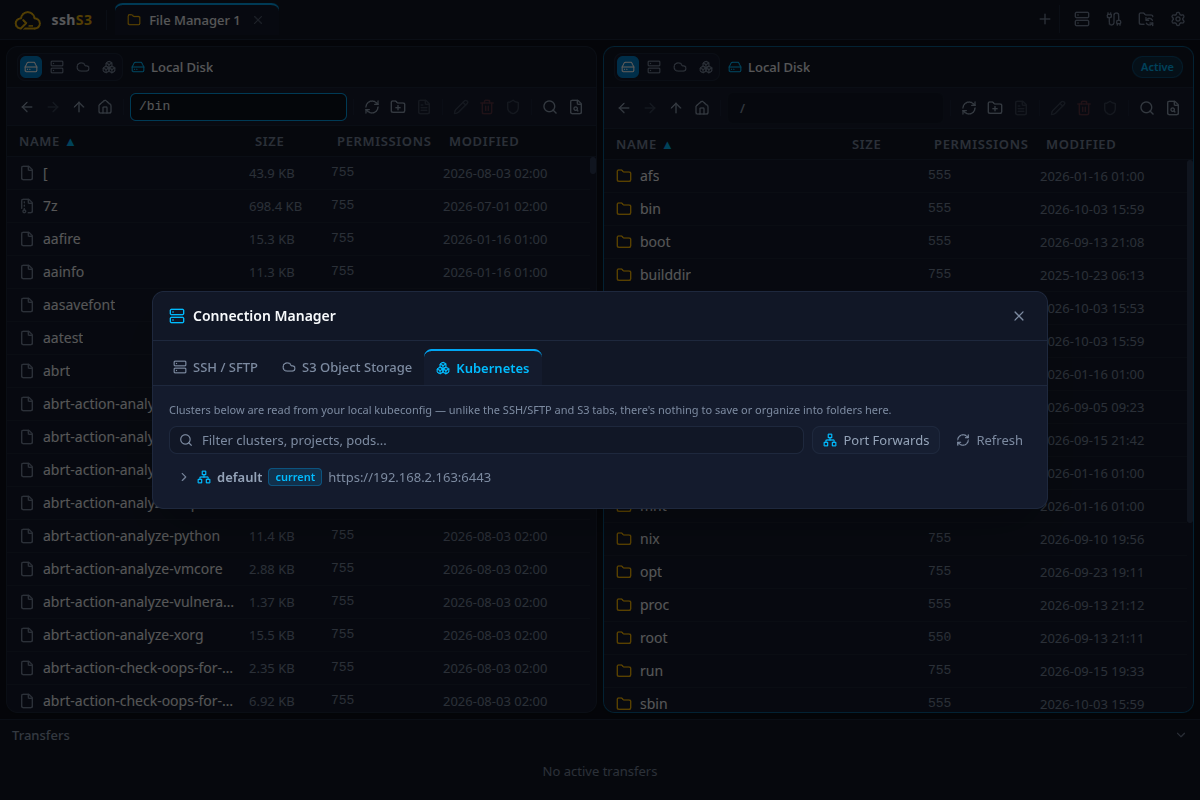The height and width of the screenshot is (800, 1200).
Task: Create new folder in left pane
Action: 398,107
